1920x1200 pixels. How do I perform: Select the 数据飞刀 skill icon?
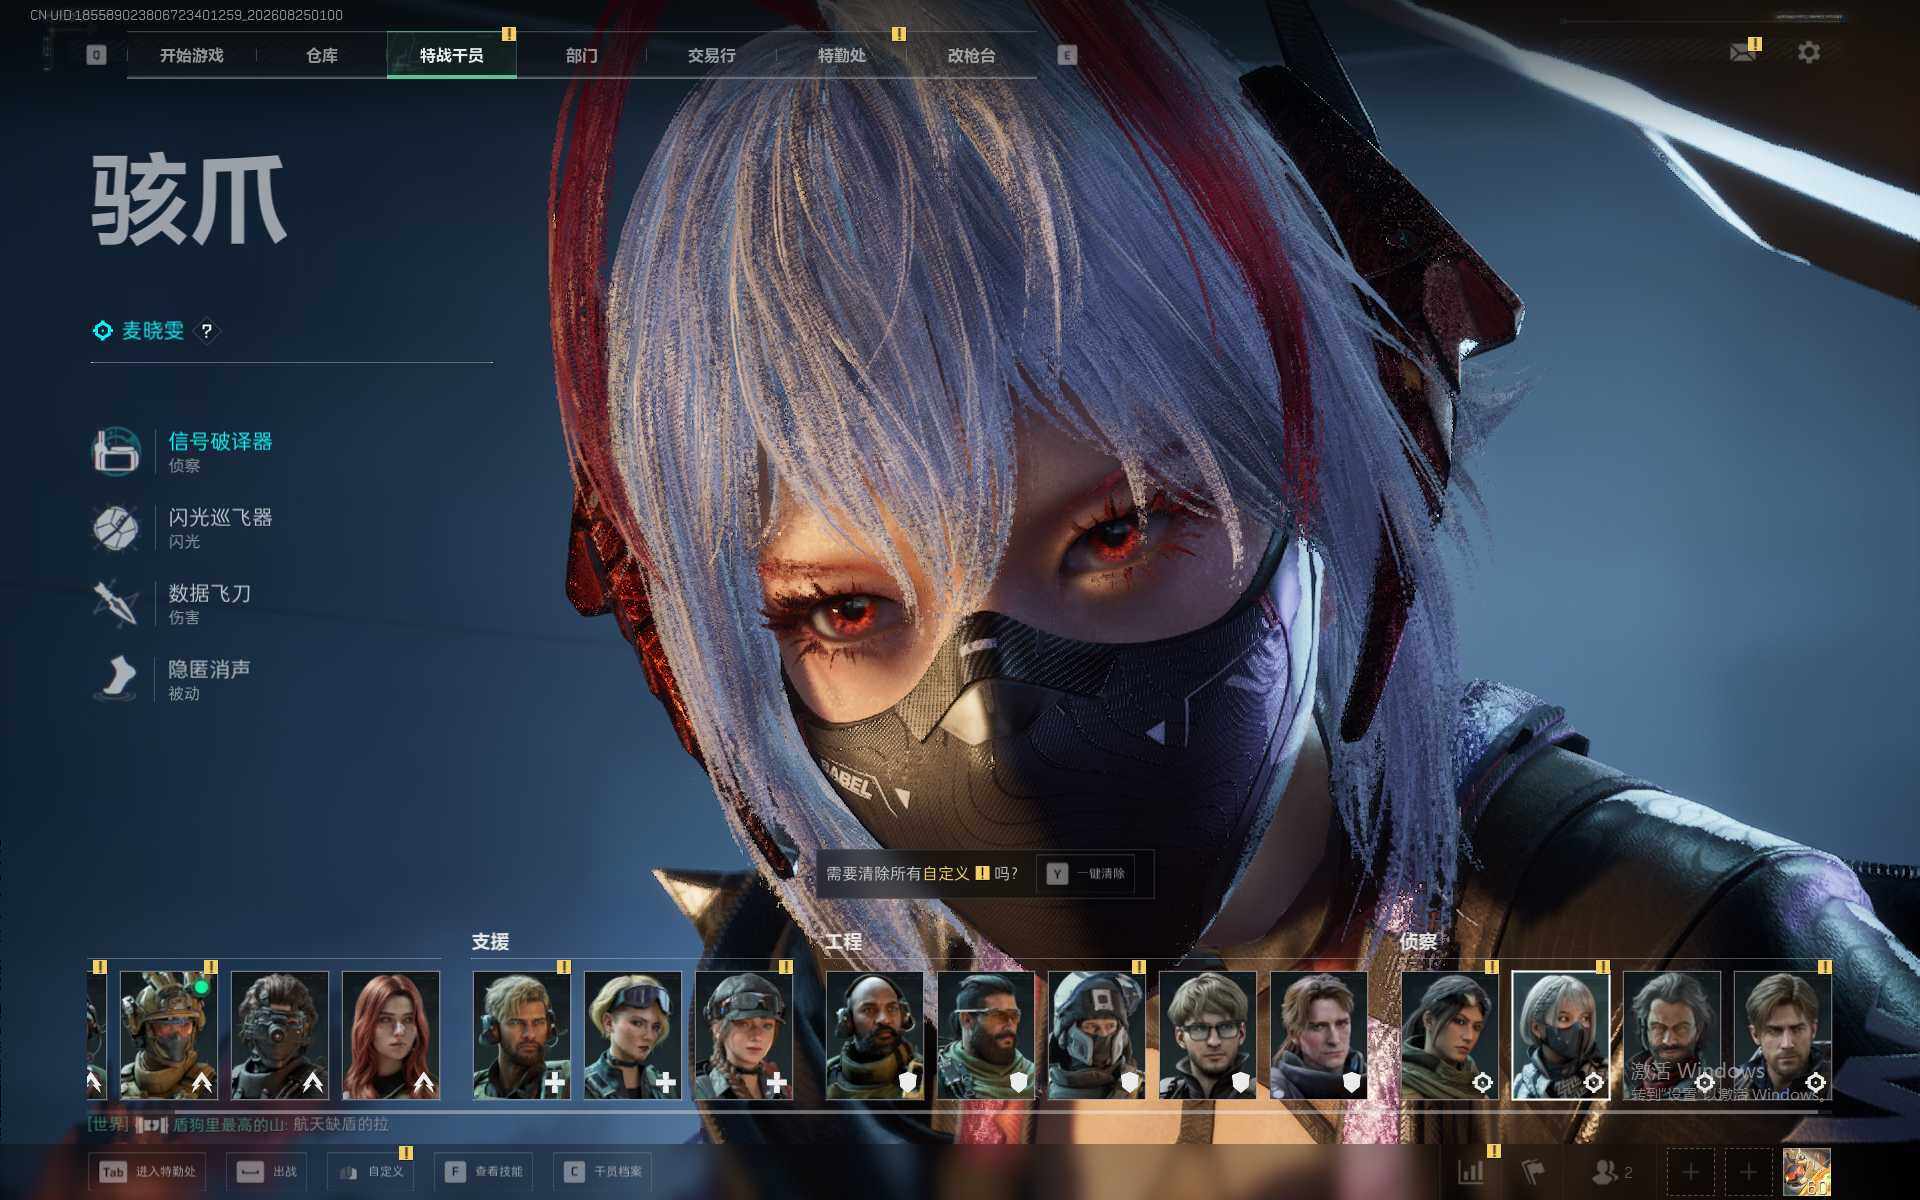tap(116, 603)
